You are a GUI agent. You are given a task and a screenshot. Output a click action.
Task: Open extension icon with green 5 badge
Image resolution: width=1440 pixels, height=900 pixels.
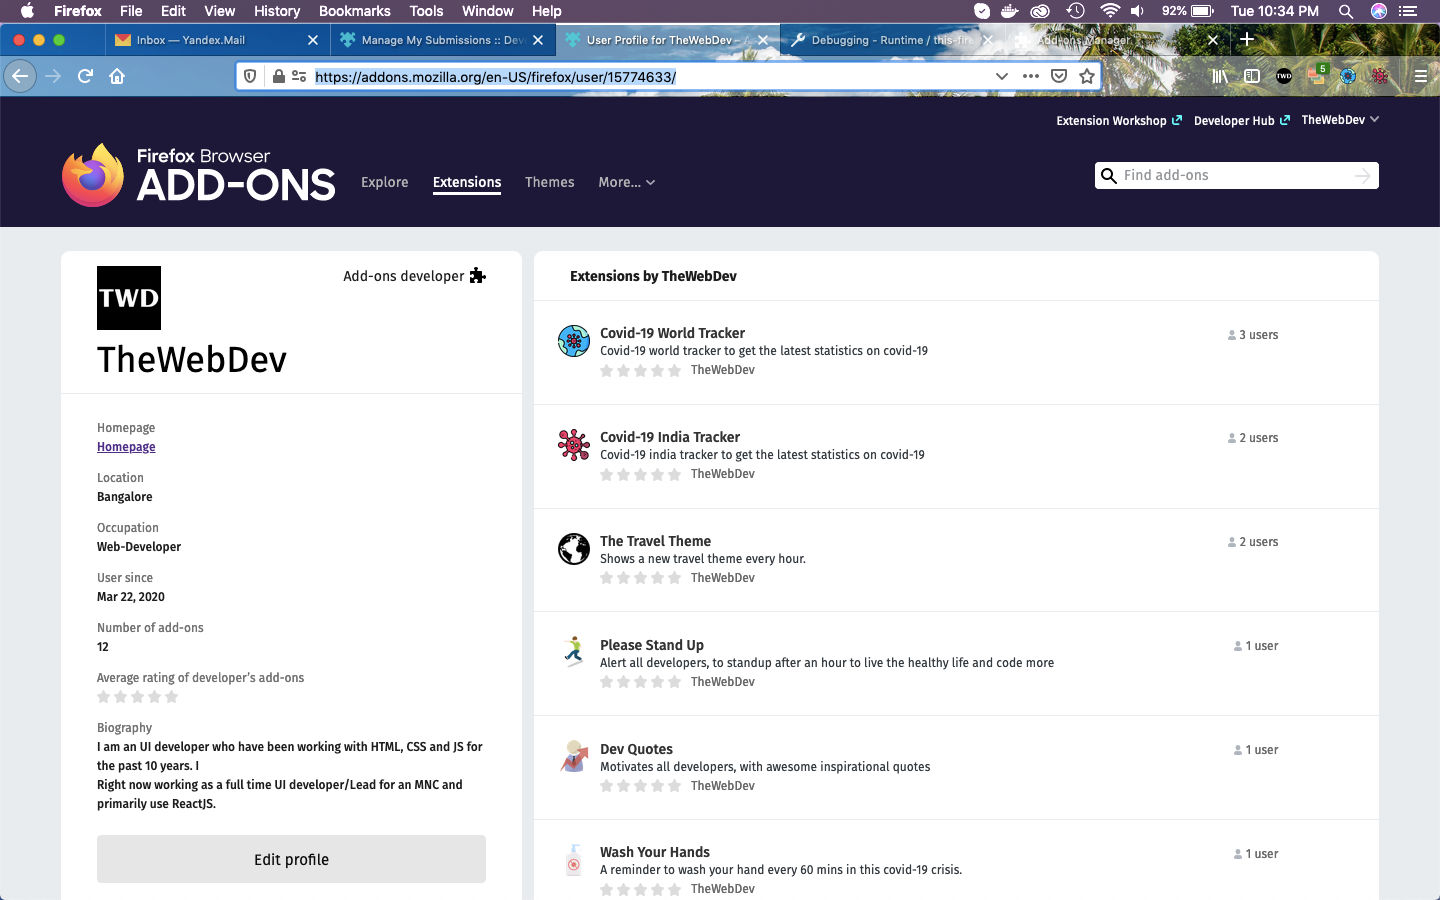tap(1317, 75)
